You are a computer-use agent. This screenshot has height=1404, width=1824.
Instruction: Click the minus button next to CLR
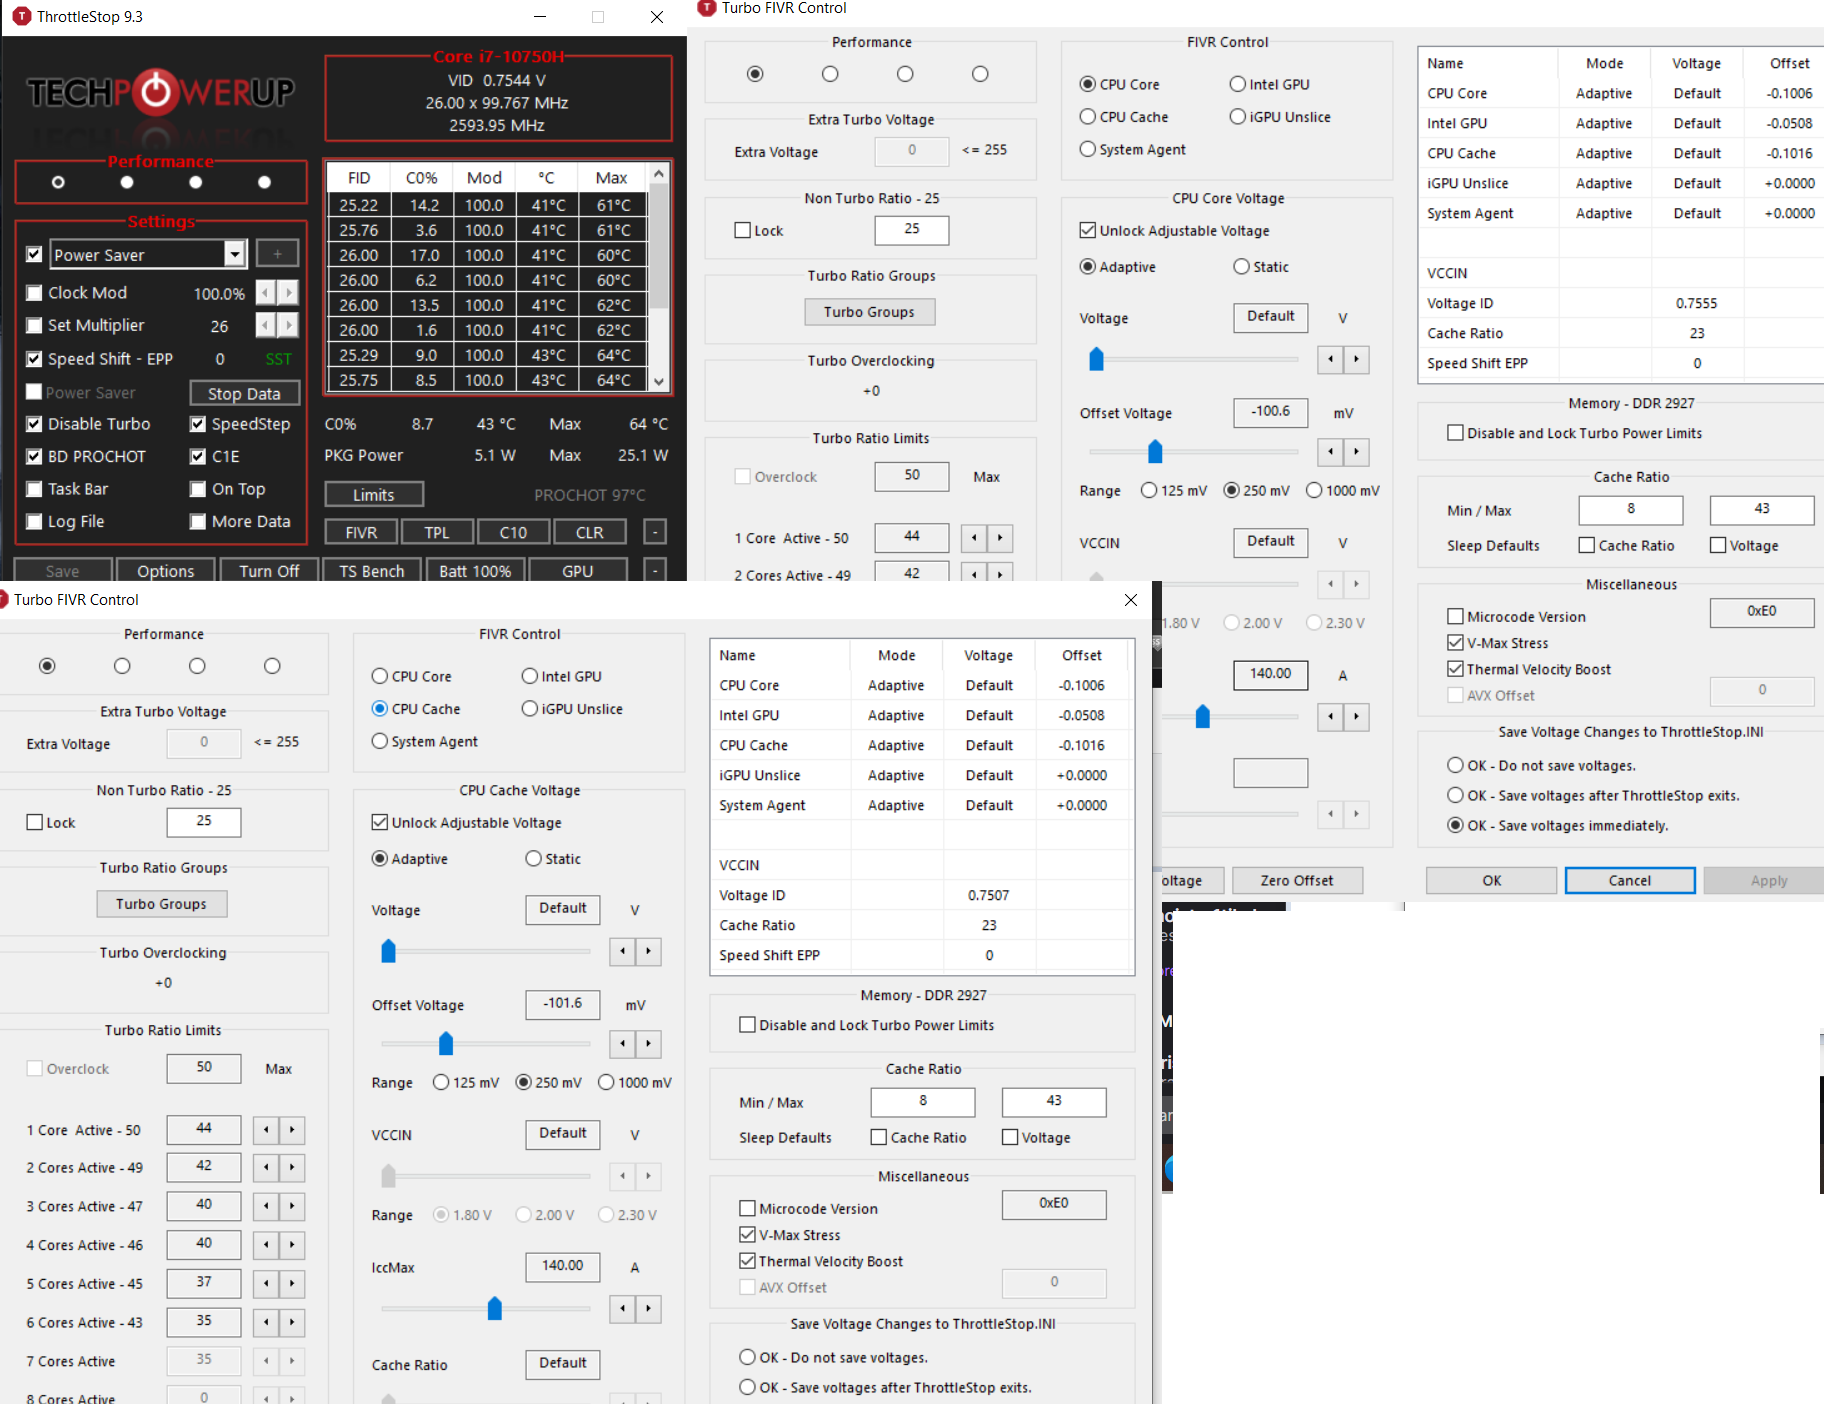tap(654, 532)
